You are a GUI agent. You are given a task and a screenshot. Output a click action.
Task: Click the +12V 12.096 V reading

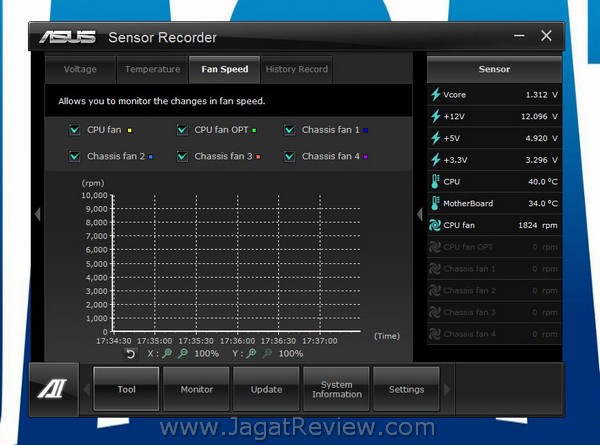(539, 116)
